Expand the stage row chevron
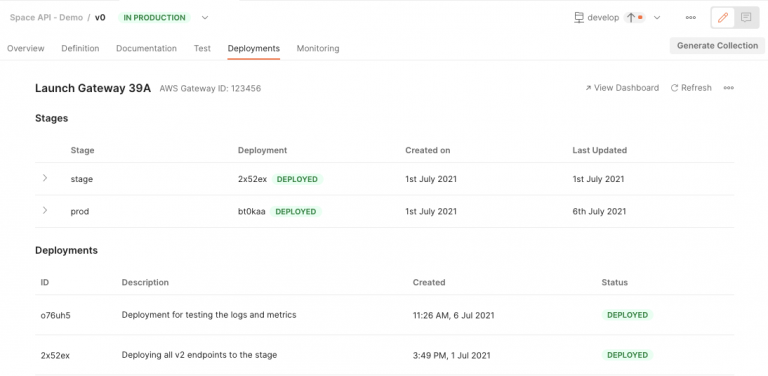 [45, 178]
